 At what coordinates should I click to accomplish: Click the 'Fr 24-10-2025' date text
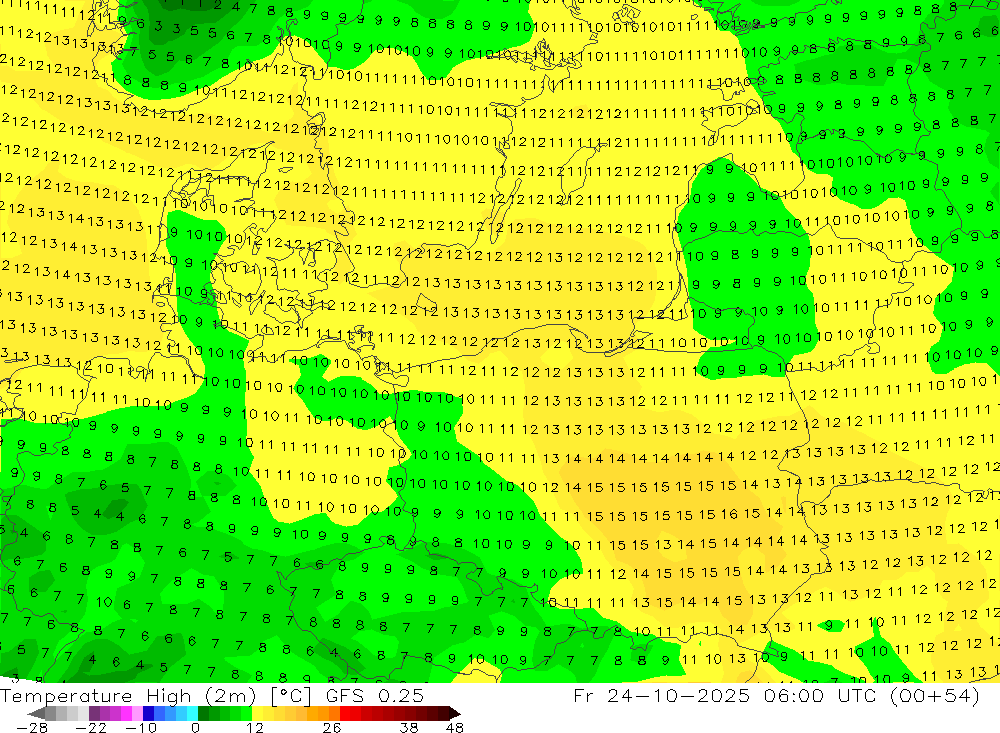pos(661,696)
